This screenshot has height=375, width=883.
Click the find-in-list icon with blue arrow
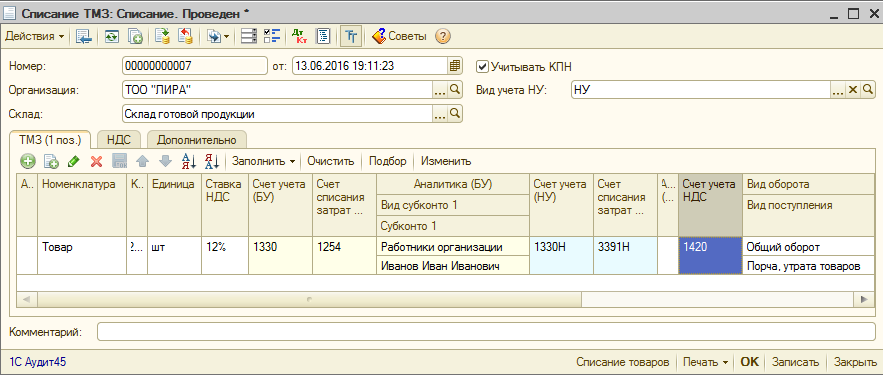pyautogui.click(x=84, y=37)
